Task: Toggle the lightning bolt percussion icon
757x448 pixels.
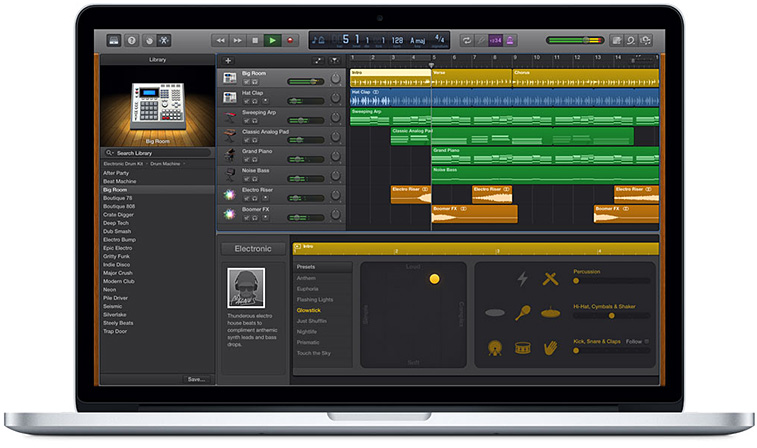Action: tap(522, 279)
